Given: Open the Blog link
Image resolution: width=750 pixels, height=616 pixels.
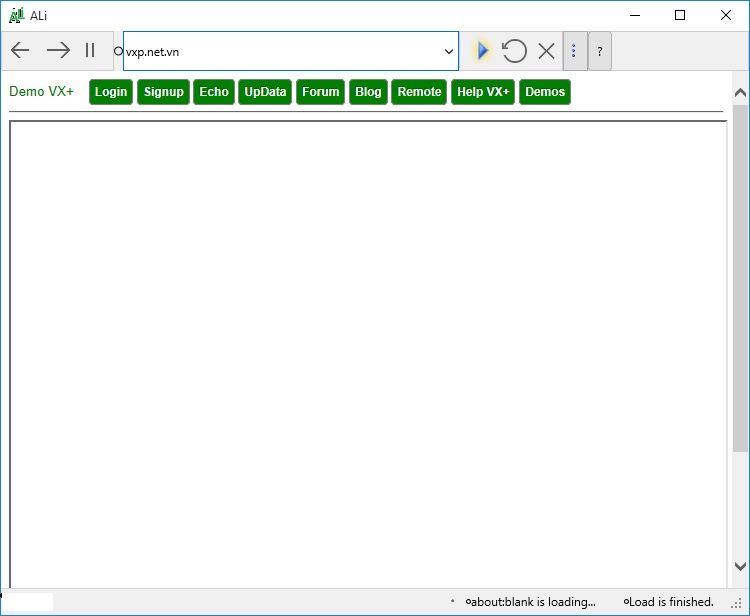Looking at the screenshot, I should pos(368,92).
